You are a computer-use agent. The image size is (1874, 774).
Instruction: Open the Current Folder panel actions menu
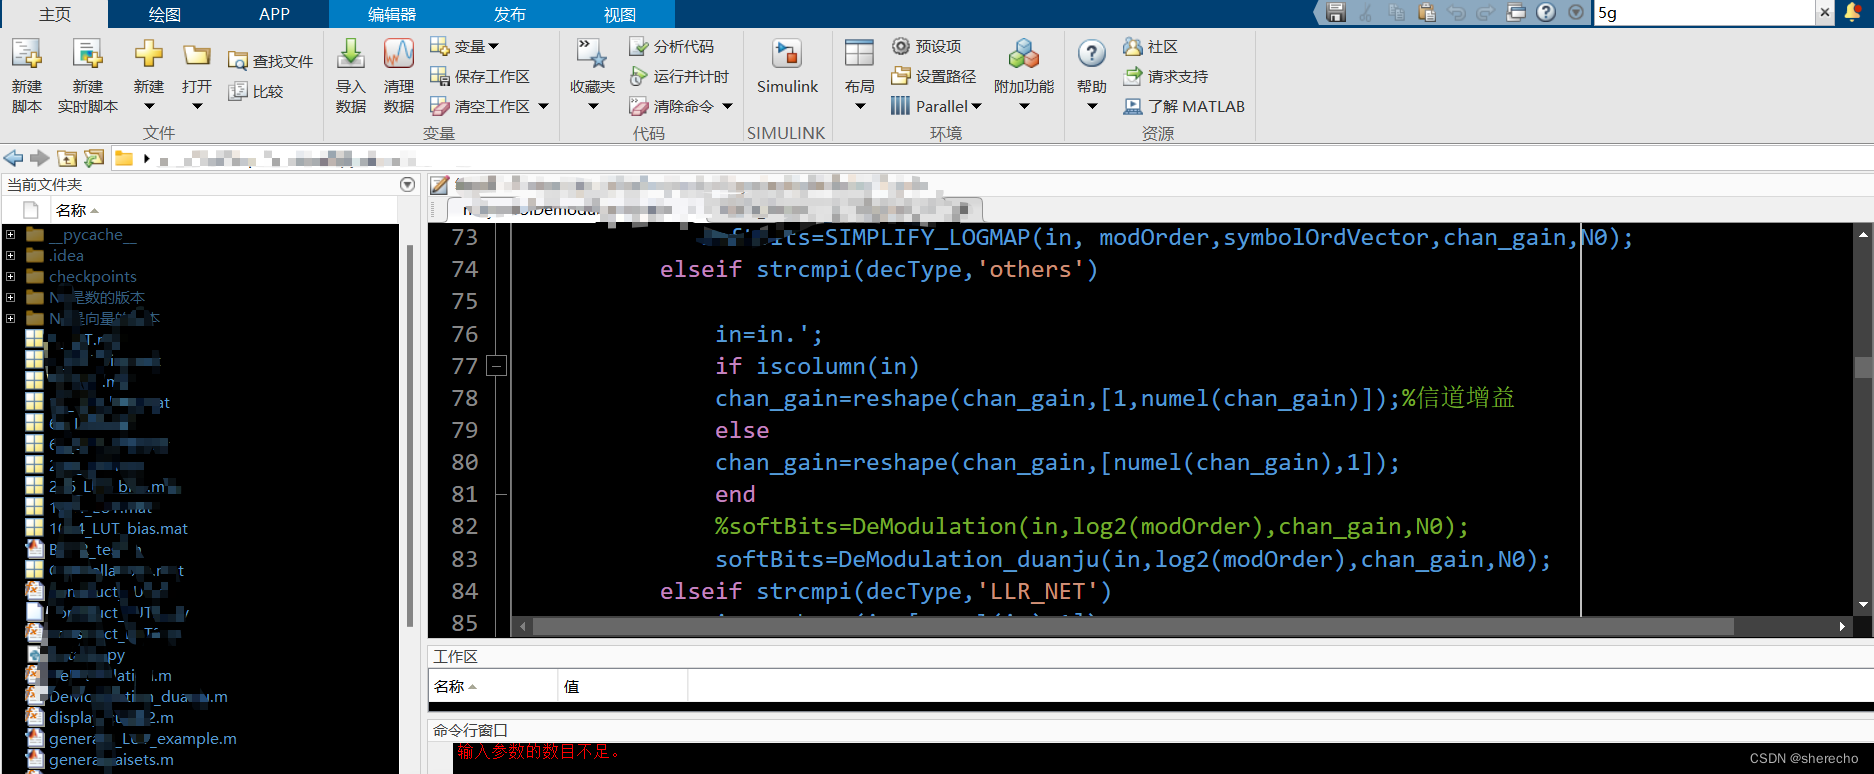407,184
